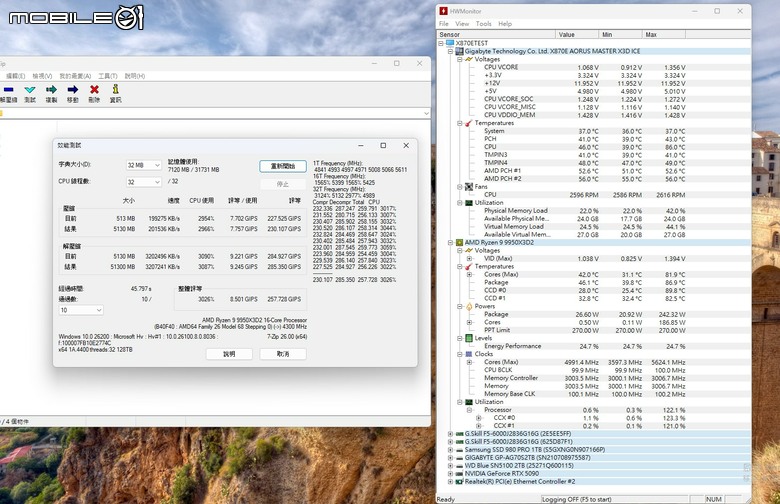The width and height of the screenshot is (780, 504).
Task: Click the X870ETEST computer icon
Action: tap(450, 43)
